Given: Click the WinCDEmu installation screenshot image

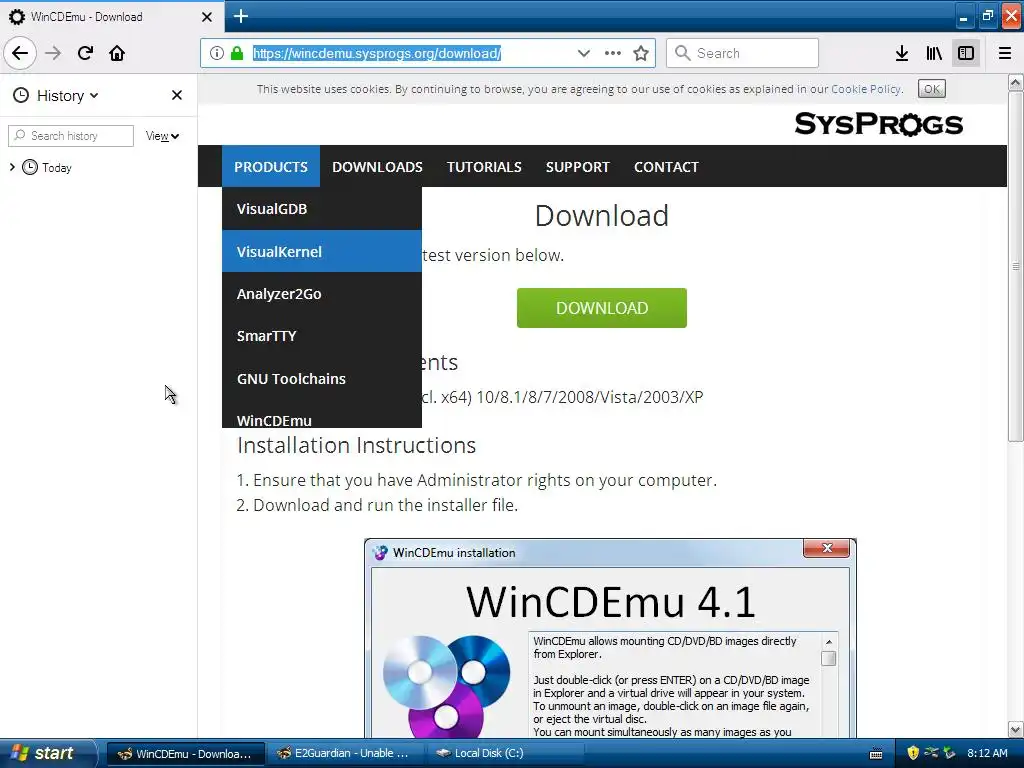Looking at the screenshot, I should pos(610,638).
